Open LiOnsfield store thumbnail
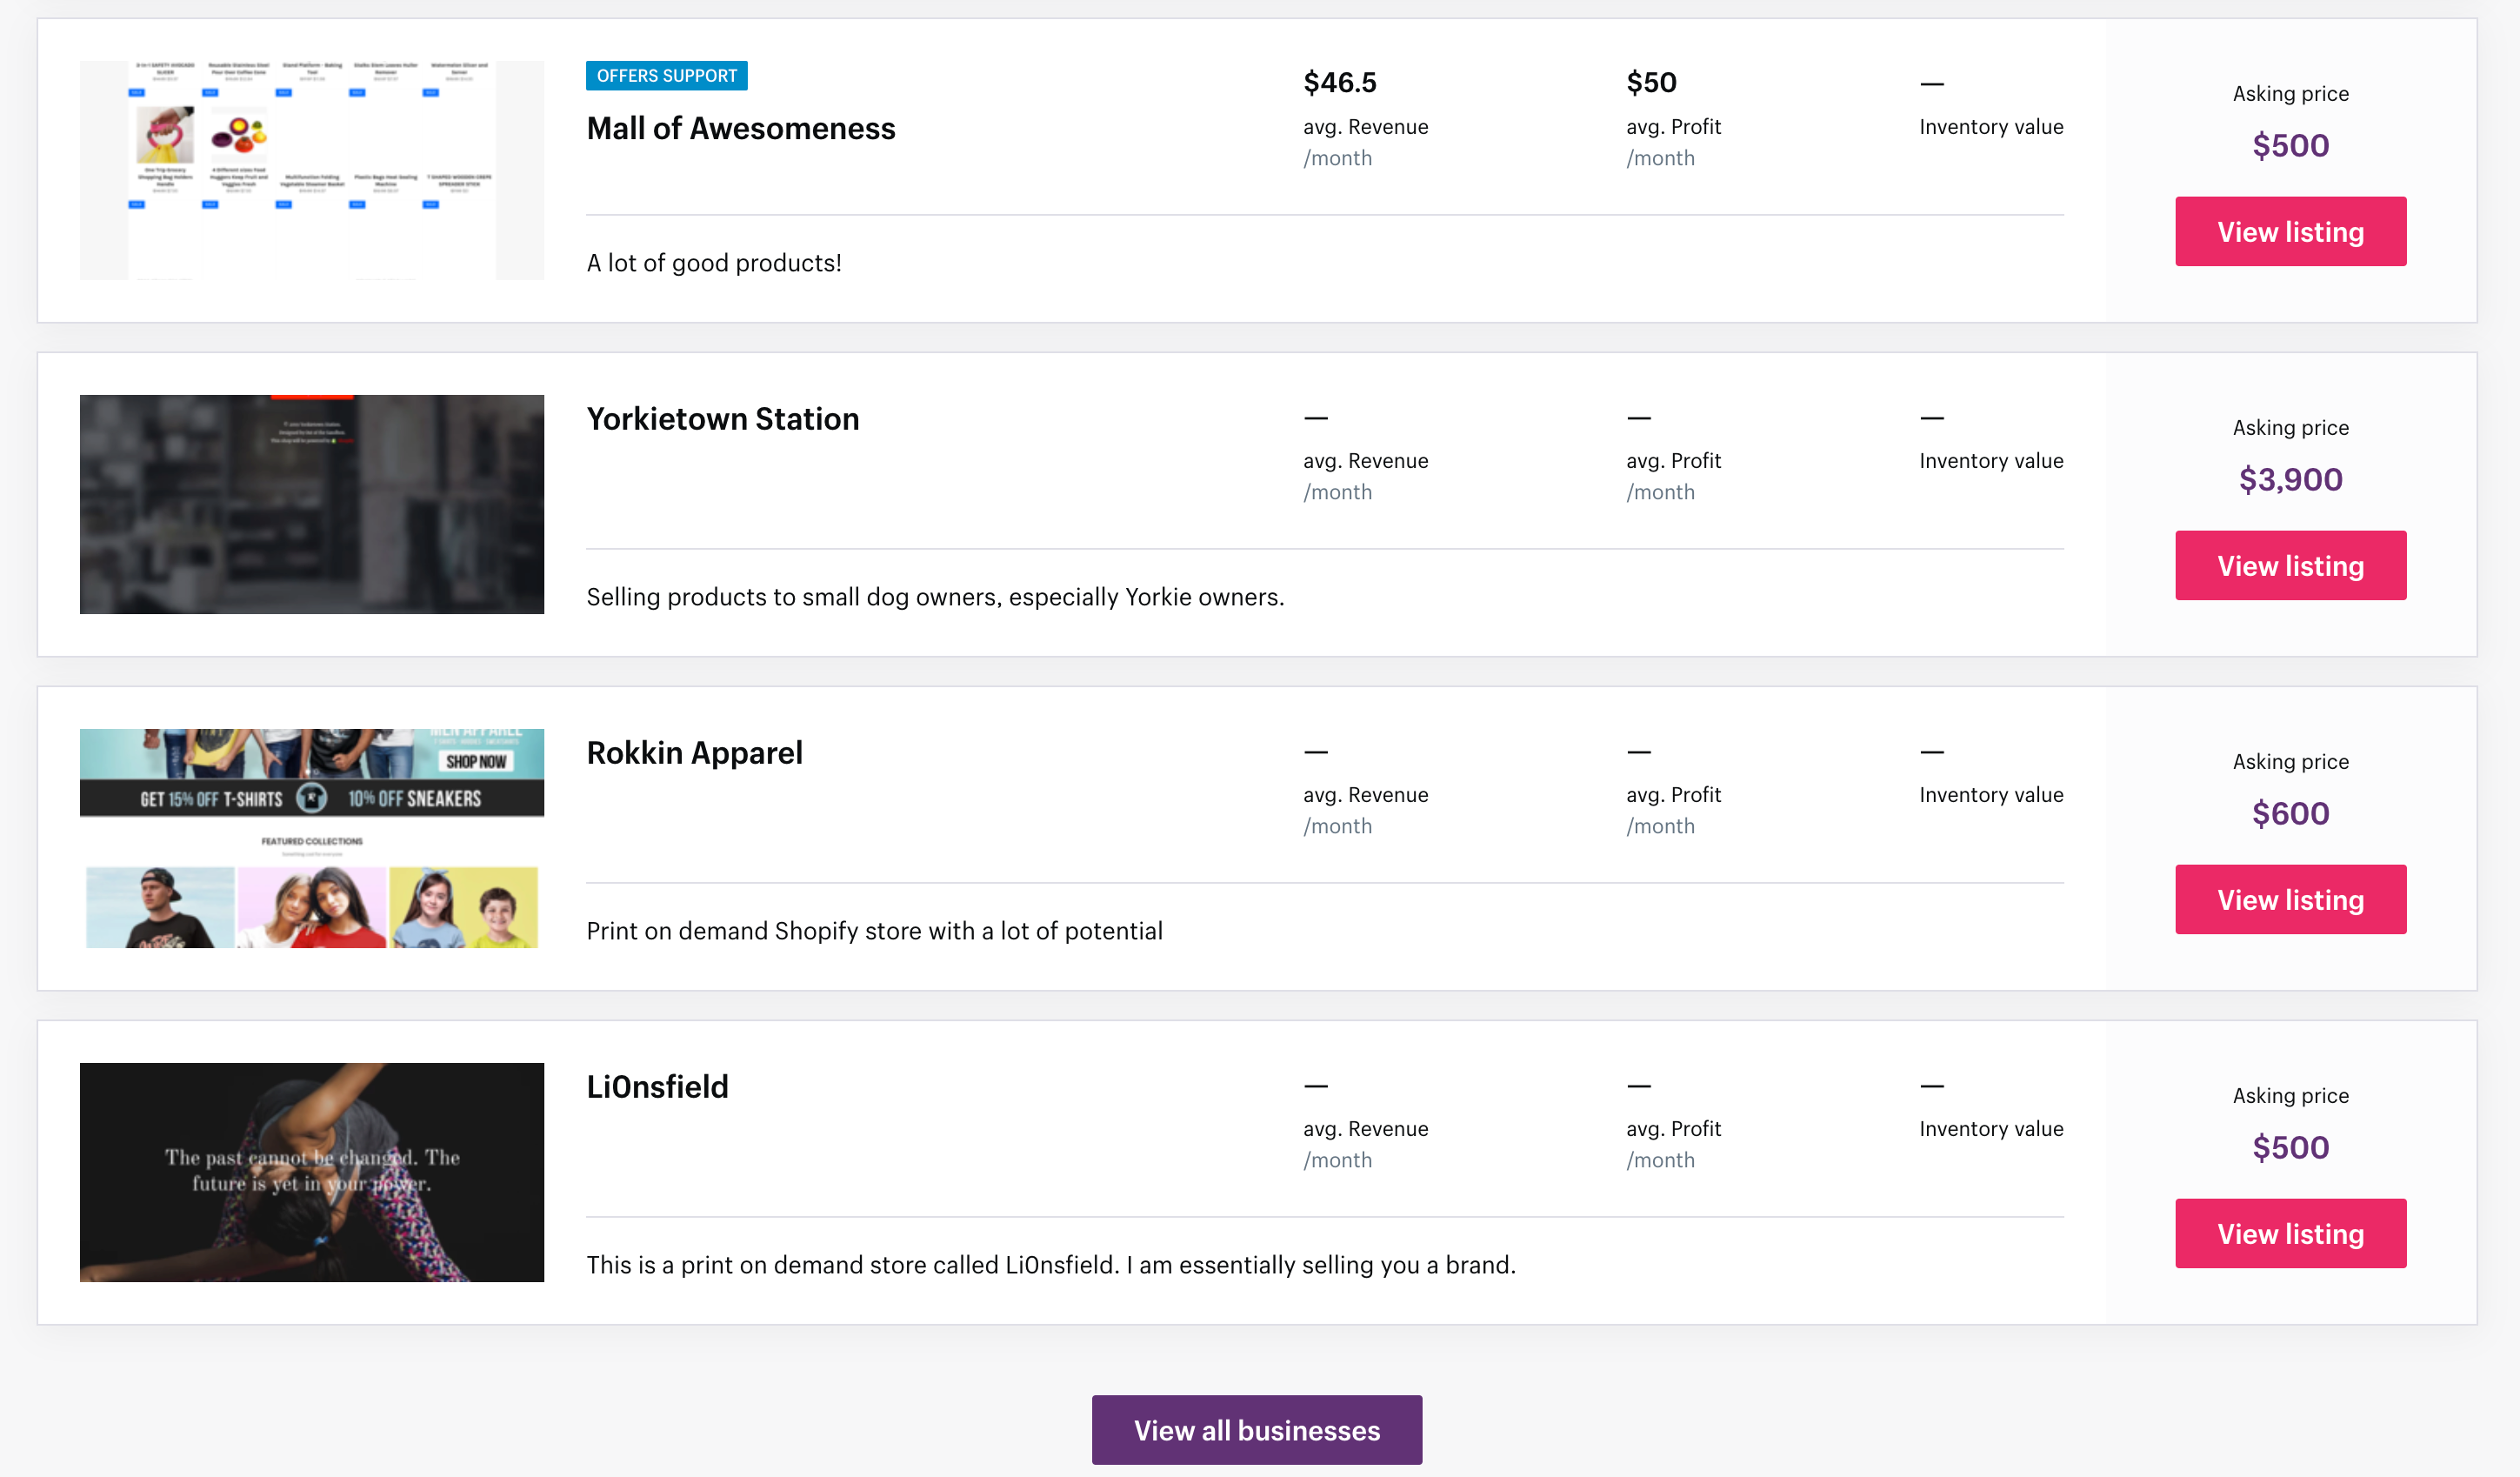 pyautogui.click(x=312, y=1172)
